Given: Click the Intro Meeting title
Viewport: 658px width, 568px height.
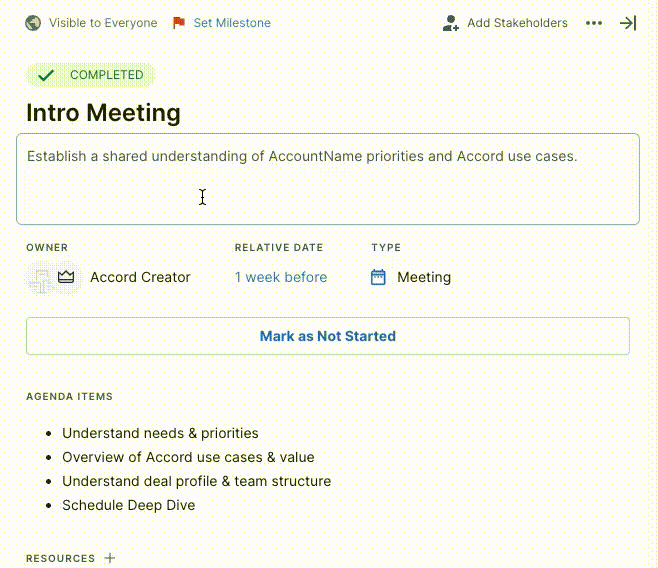Looking at the screenshot, I should pos(104,113).
